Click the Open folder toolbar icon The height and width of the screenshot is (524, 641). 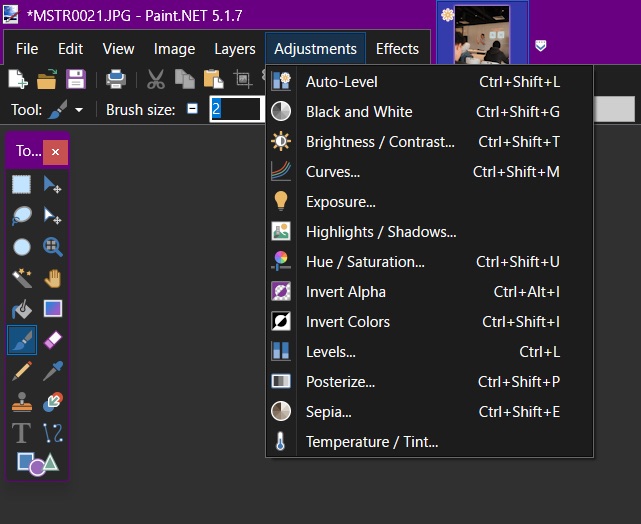pyautogui.click(x=47, y=79)
